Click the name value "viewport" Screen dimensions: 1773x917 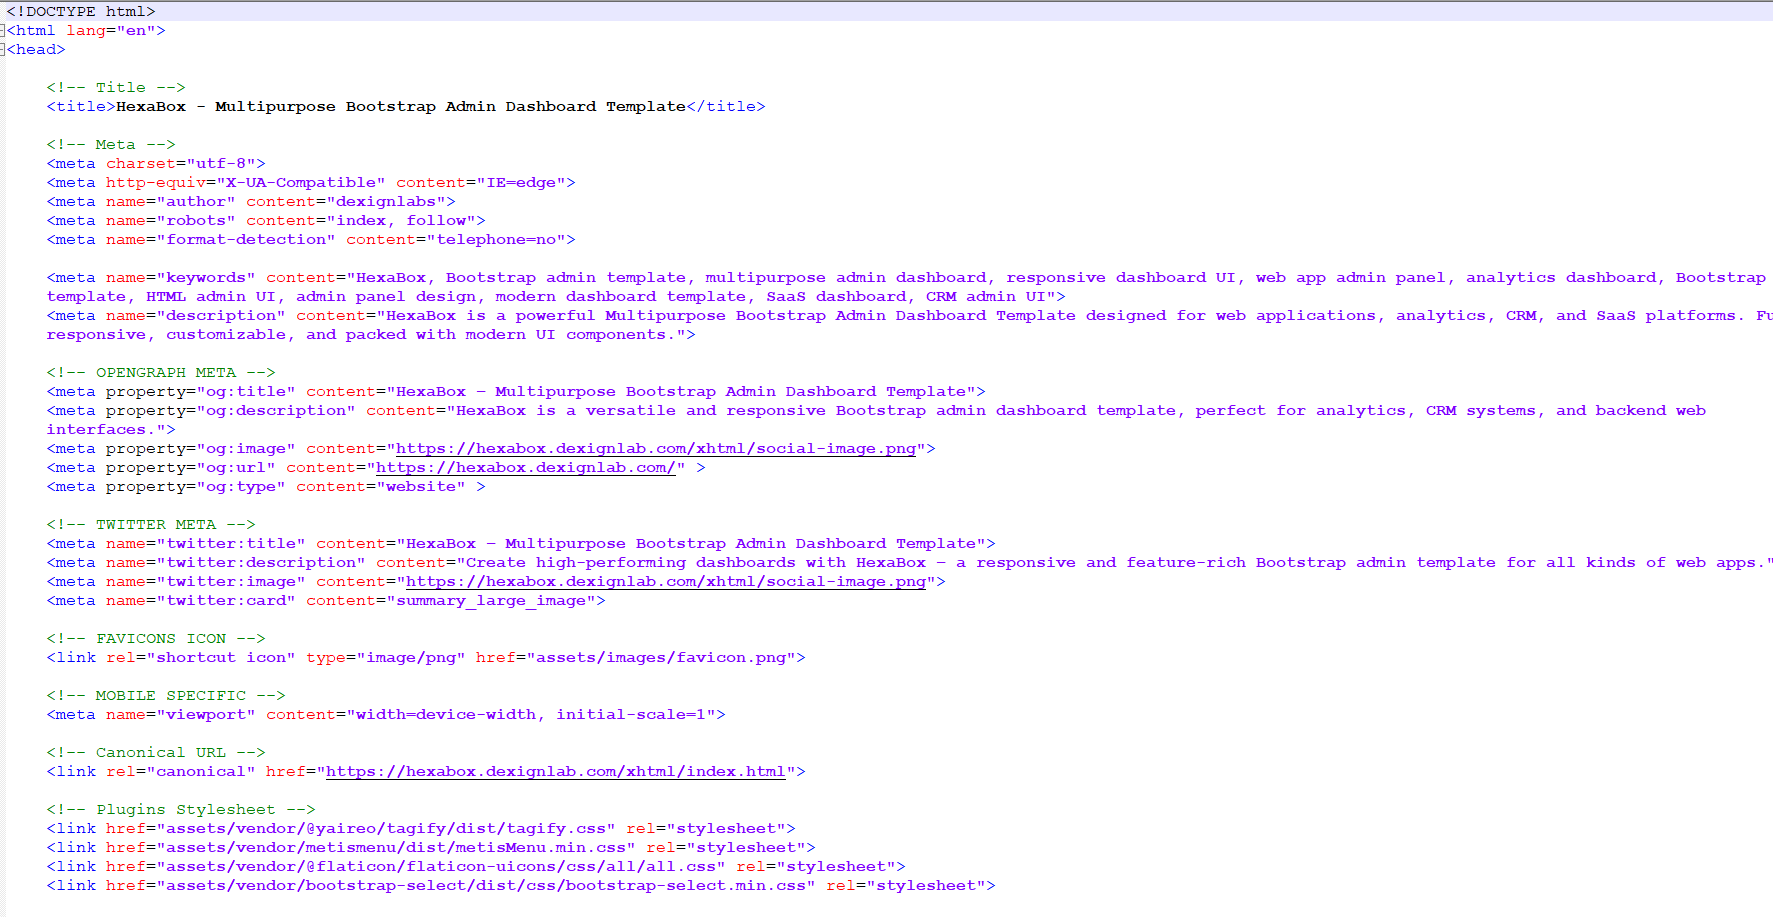click(206, 715)
